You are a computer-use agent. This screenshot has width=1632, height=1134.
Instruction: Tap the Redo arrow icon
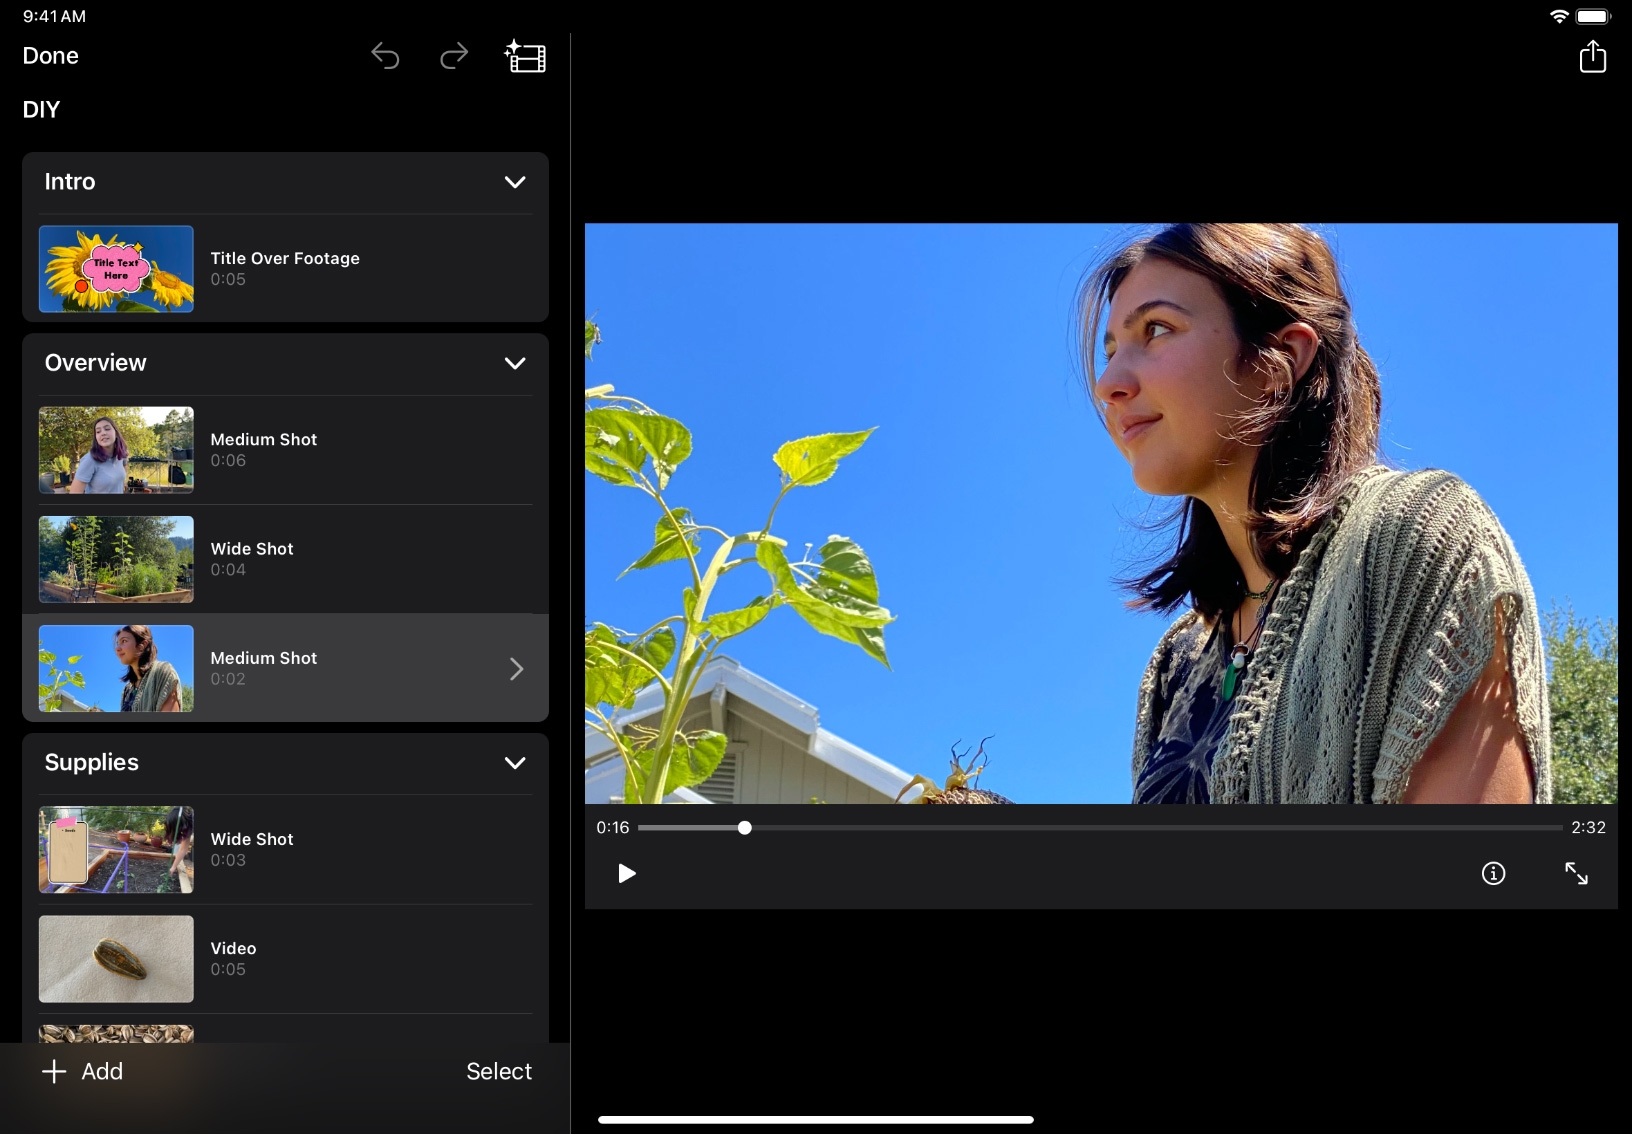click(x=454, y=56)
